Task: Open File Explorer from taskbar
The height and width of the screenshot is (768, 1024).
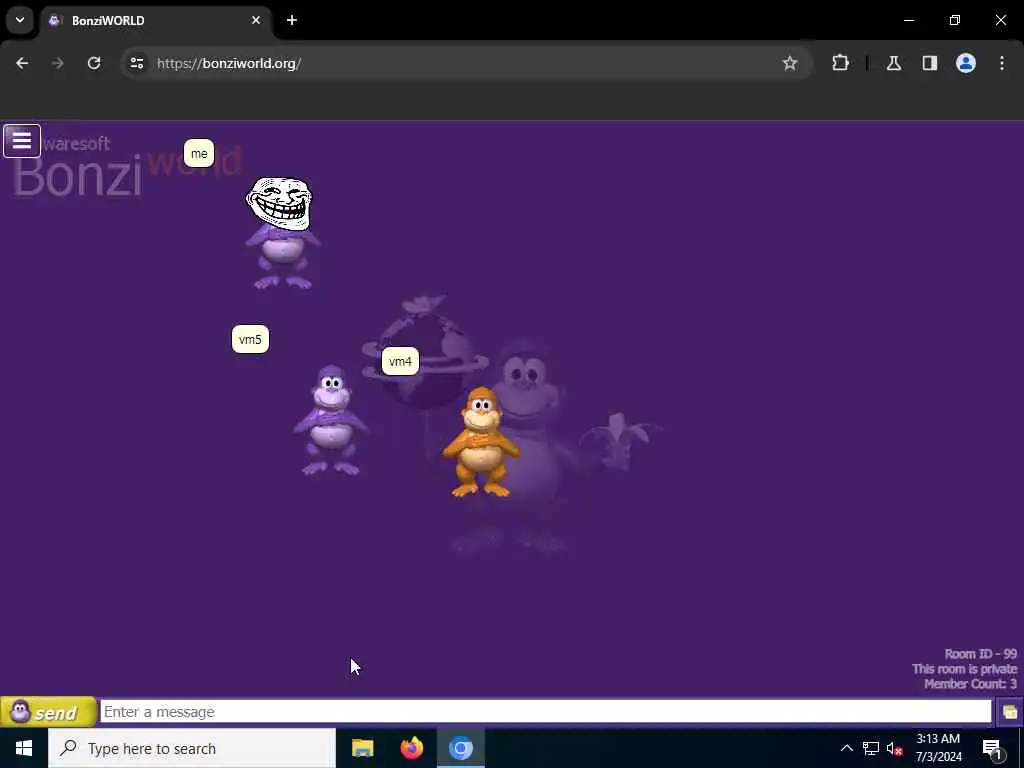Action: coord(362,748)
